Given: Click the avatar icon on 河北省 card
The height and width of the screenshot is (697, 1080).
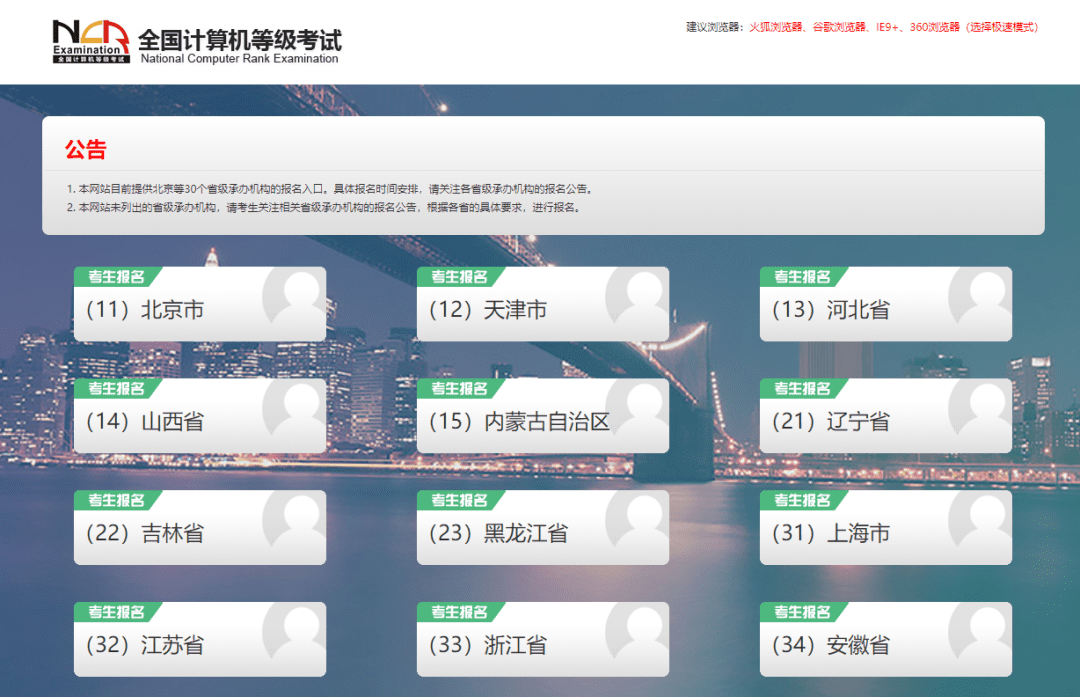Looking at the screenshot, I should click(979, 297).
